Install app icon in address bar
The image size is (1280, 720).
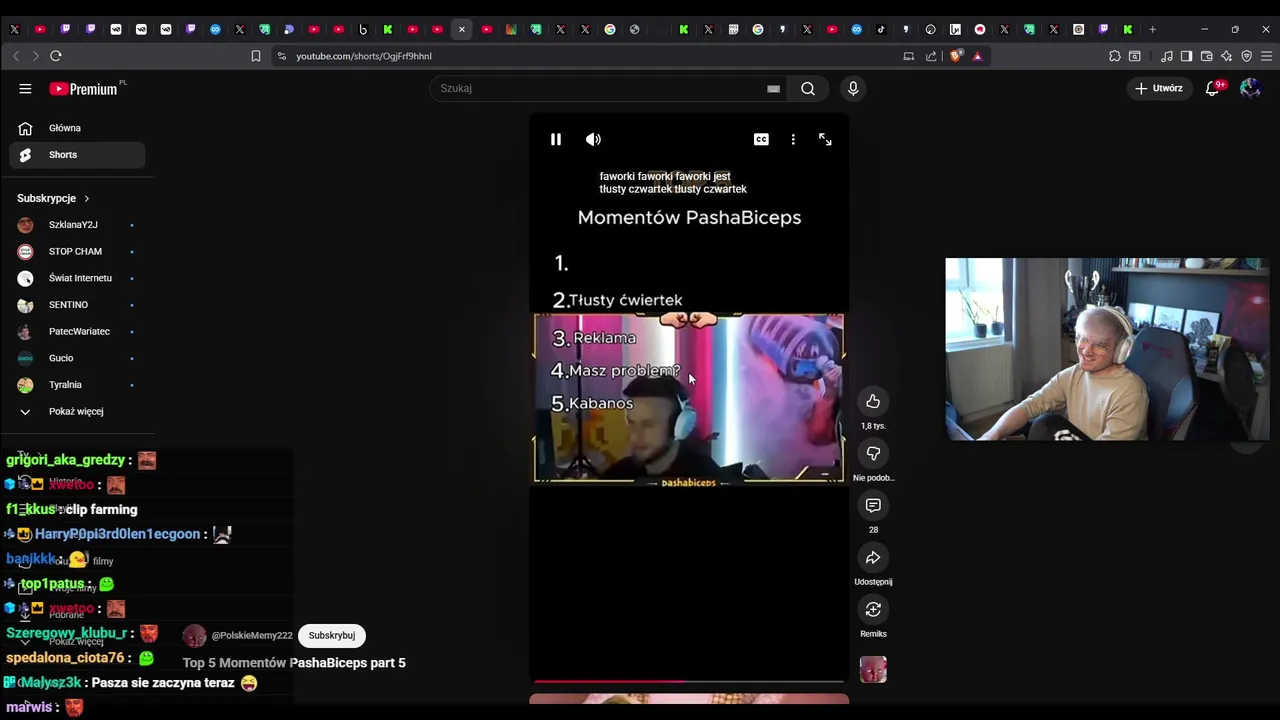909,56
